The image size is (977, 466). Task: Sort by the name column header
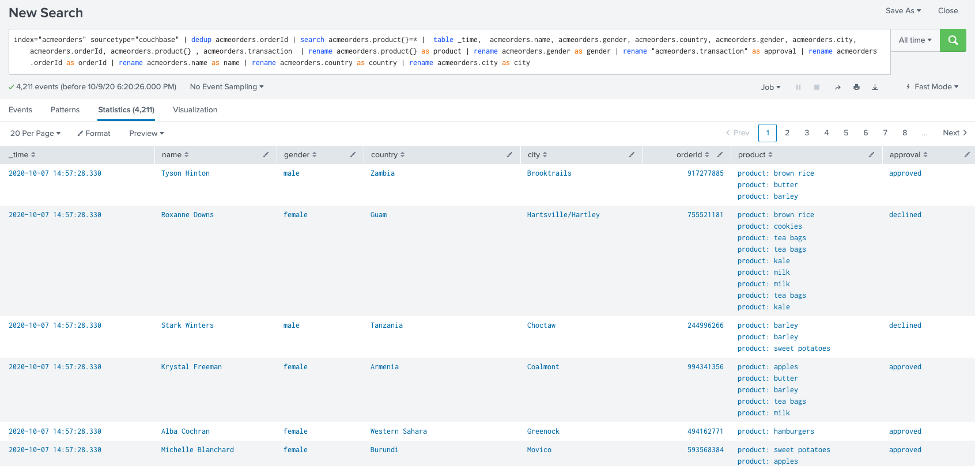(x=175, y=155)
